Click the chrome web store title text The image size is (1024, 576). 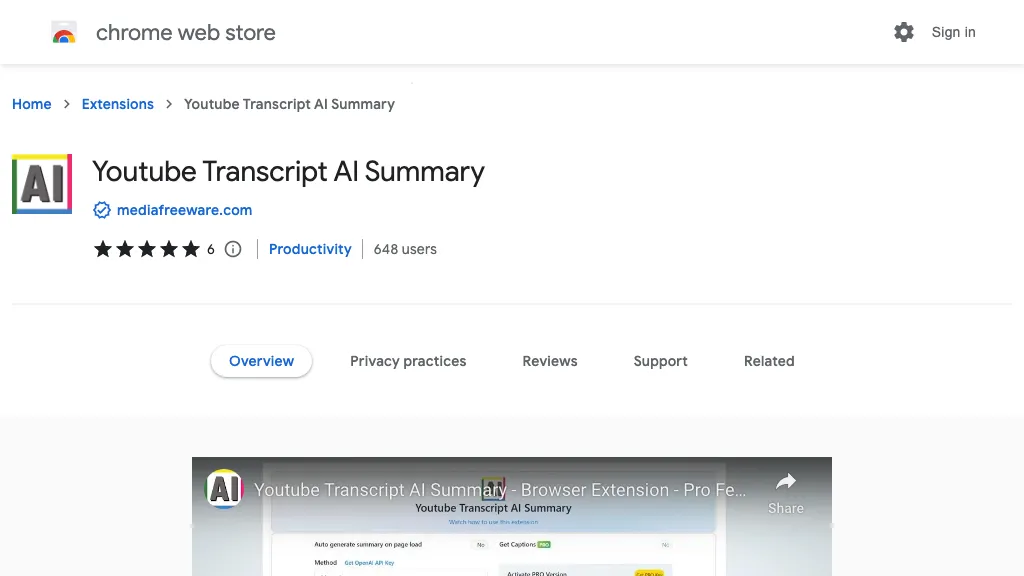point(185,33)
